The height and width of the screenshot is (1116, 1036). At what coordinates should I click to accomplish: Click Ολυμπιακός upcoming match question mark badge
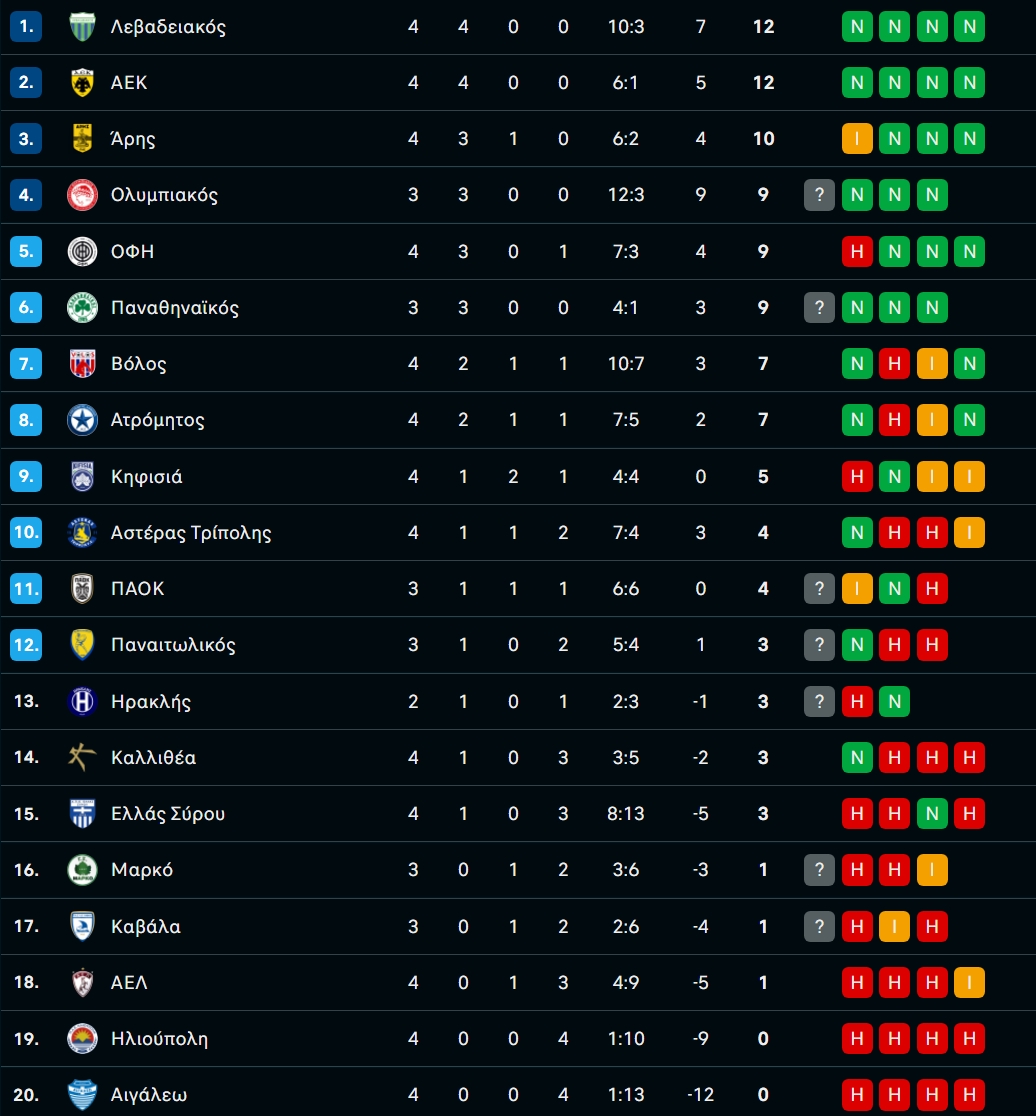819,195
